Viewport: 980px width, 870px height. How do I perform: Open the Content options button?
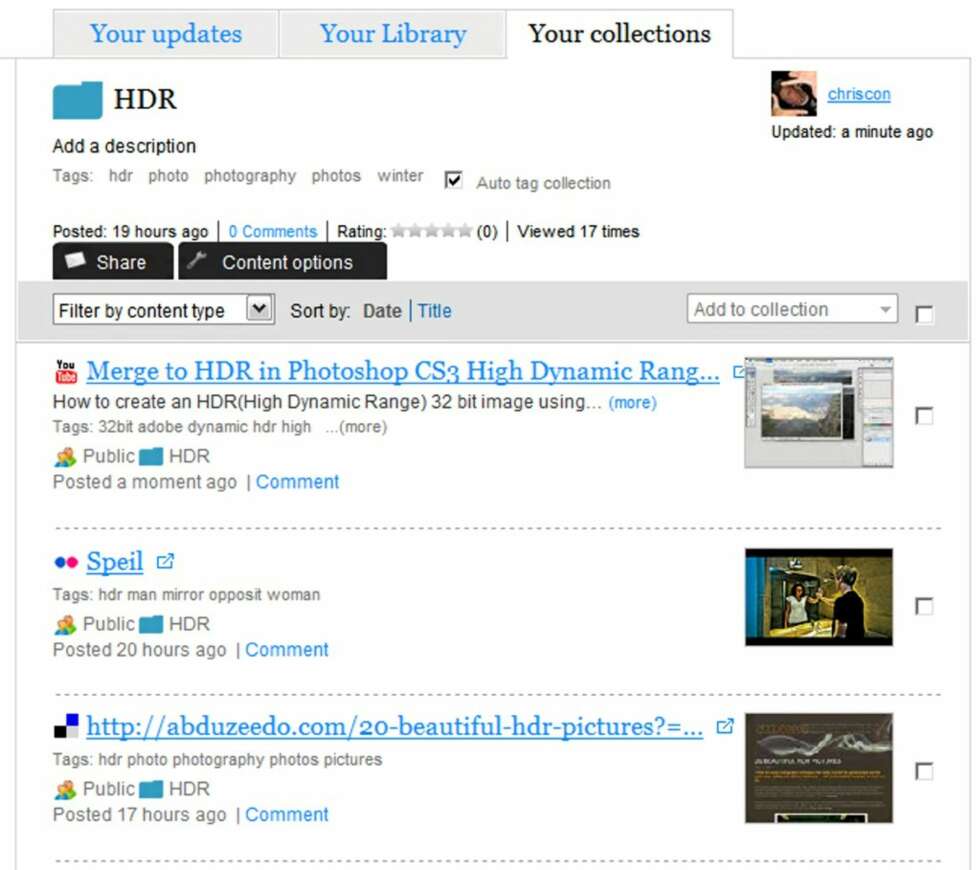pyautogui.click(x=282, y=262)
